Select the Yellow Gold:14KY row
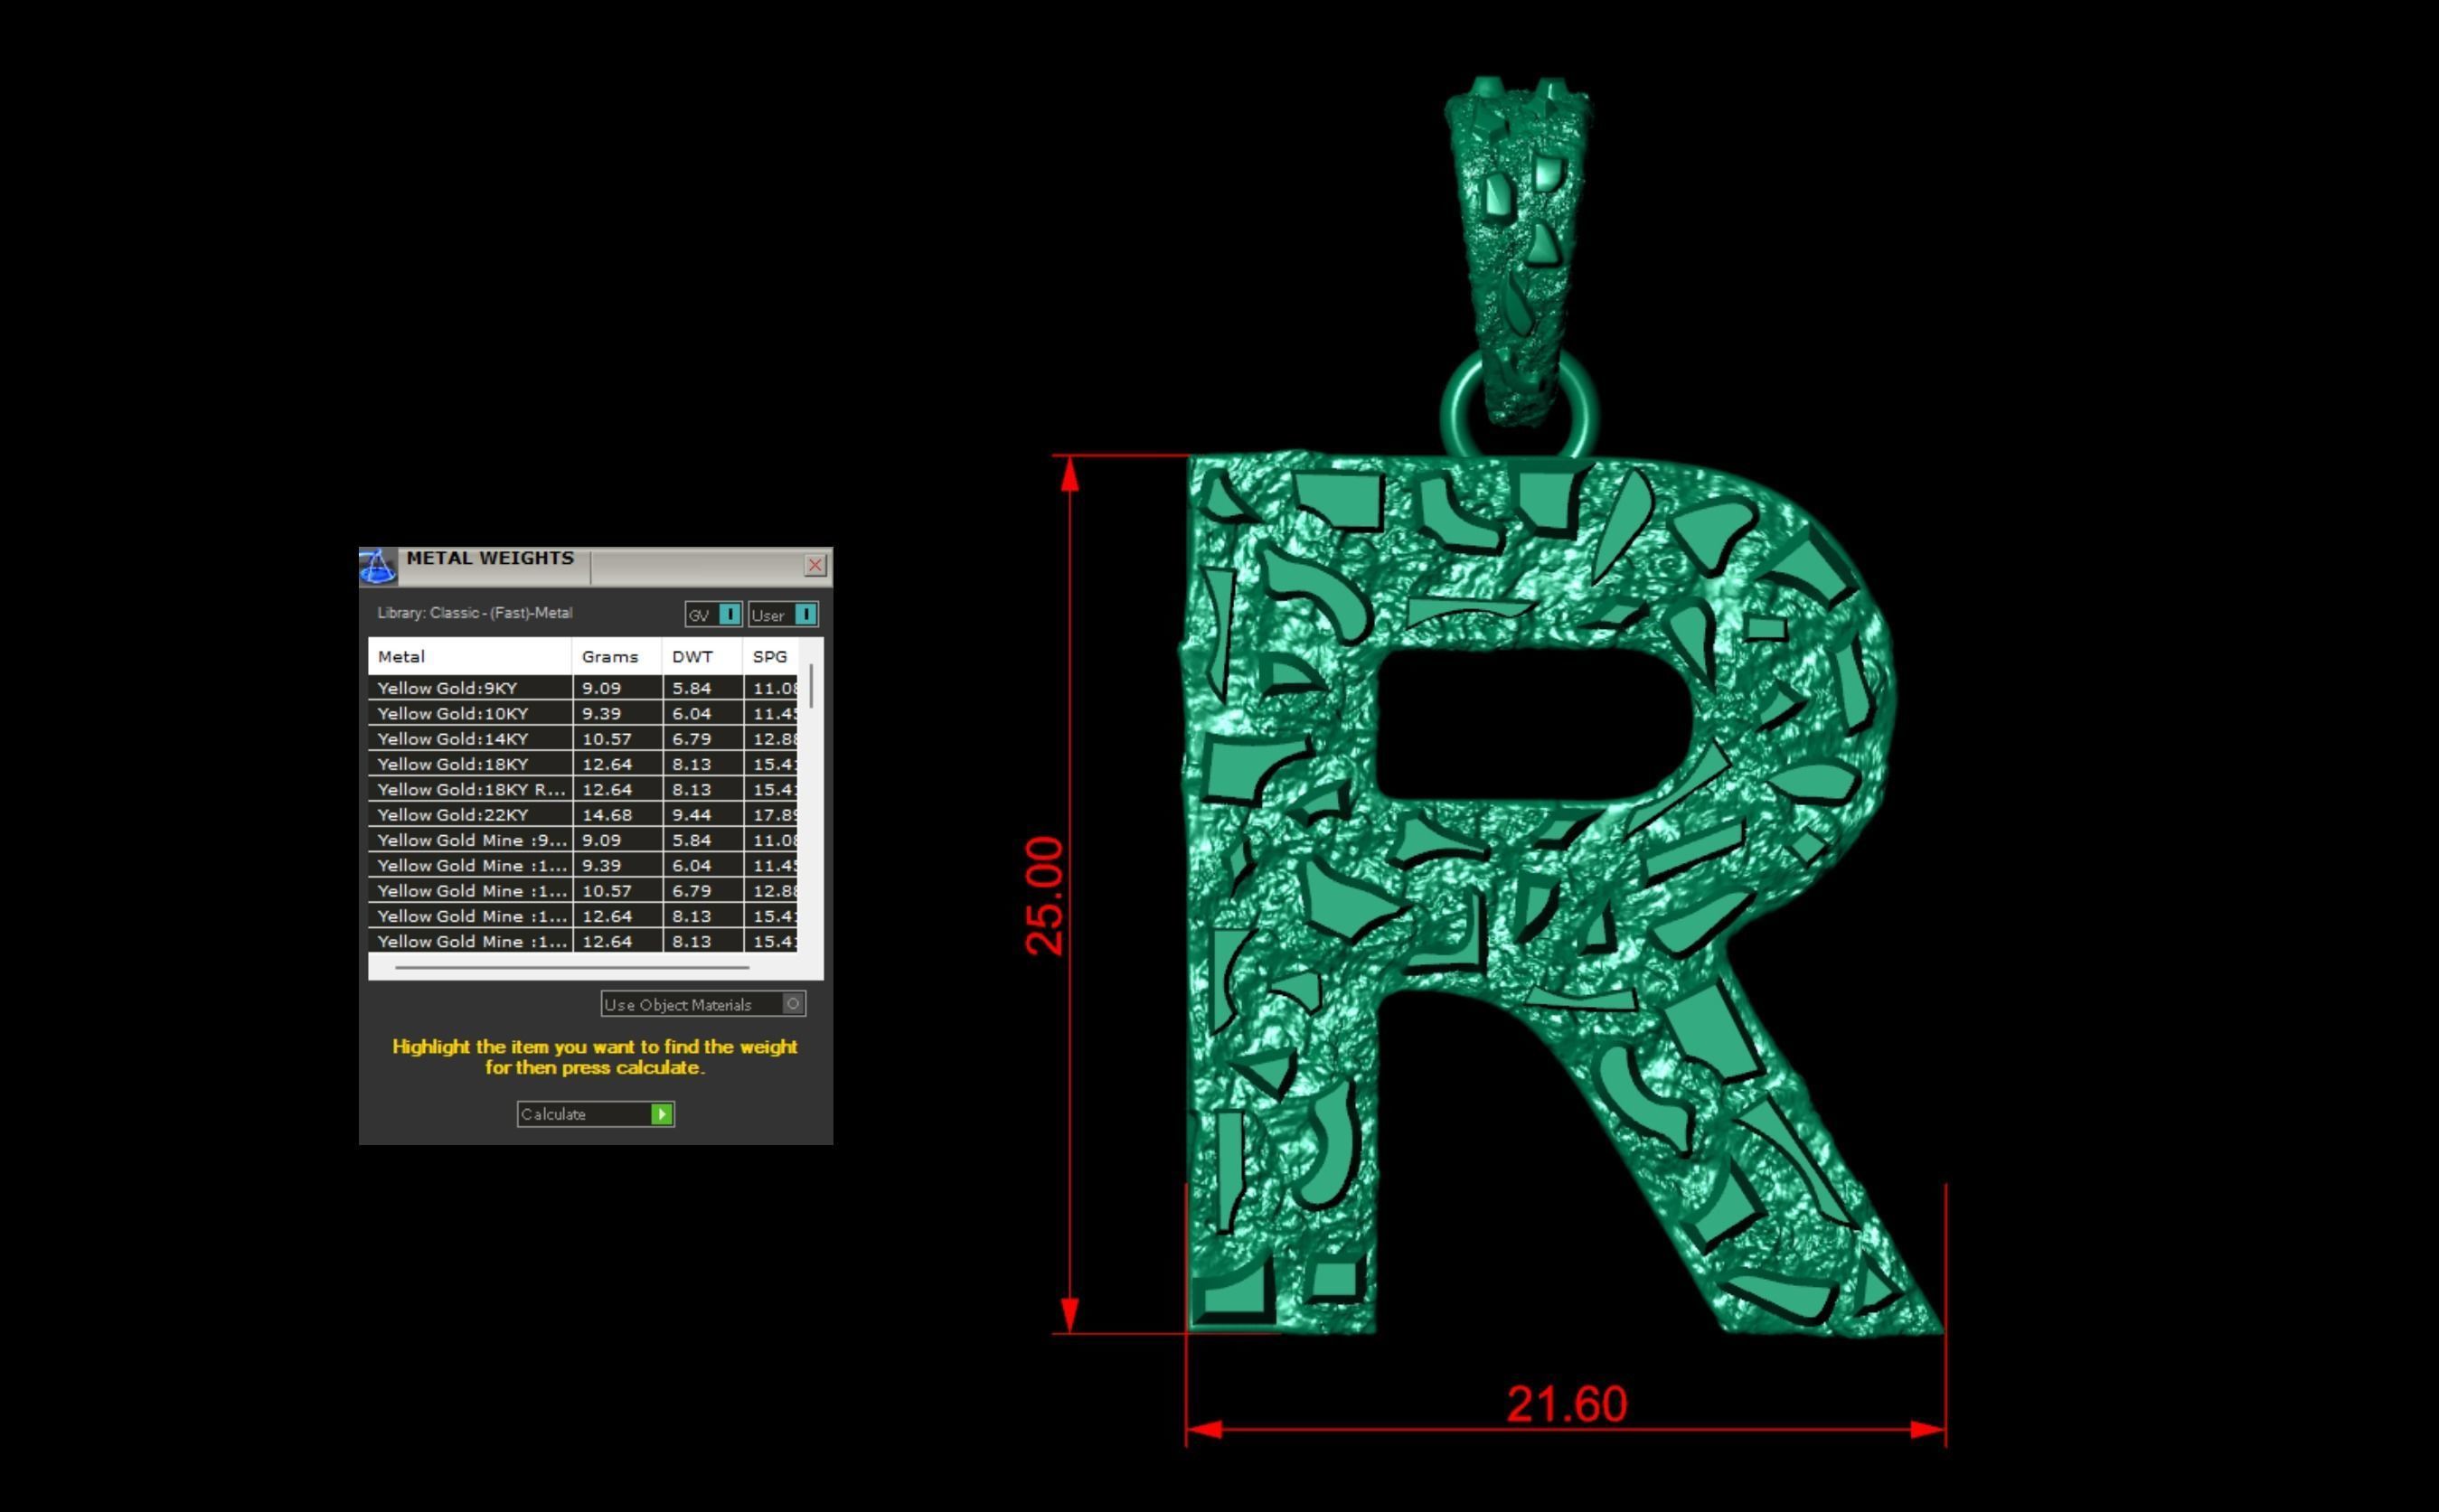The image size is (2439, 1512). coord(583,739)
